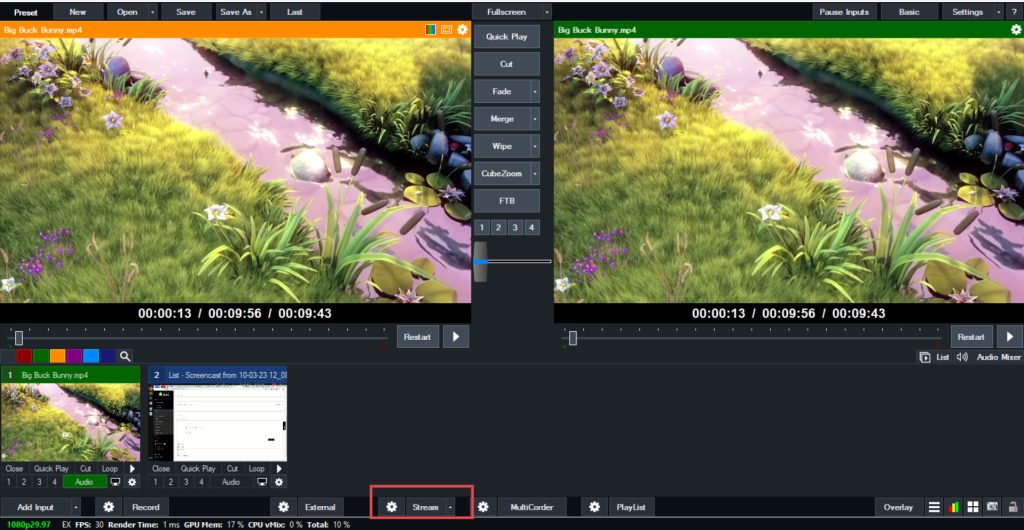
Task: Click the transition T-bar slider
Action: pyautogui.click(x=481, y=262)
